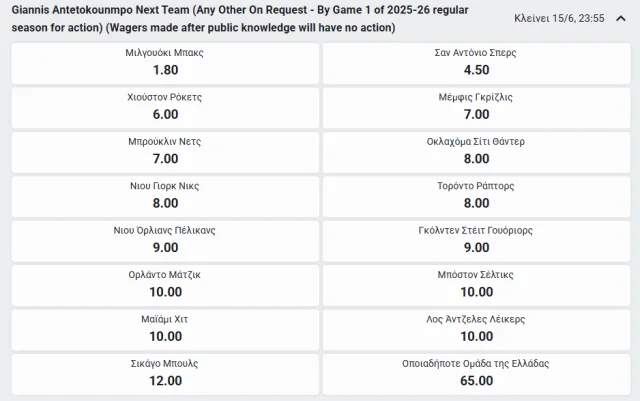Pick Μαϊάμι Χιτ at 10.00
Image resolution: width=640 pixels, height=401 pixels.
[165, 330]
